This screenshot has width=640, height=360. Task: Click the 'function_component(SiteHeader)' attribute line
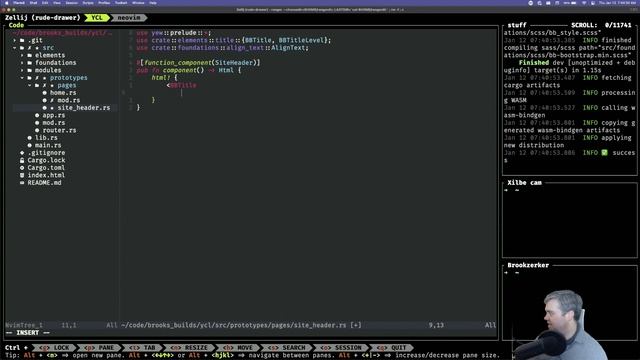pyautogui.click(x=198, y=63)
